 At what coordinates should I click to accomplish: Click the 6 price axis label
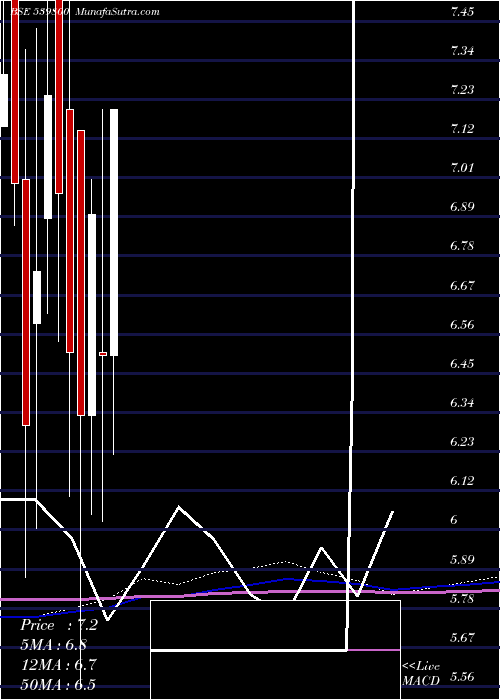(454, 521)
